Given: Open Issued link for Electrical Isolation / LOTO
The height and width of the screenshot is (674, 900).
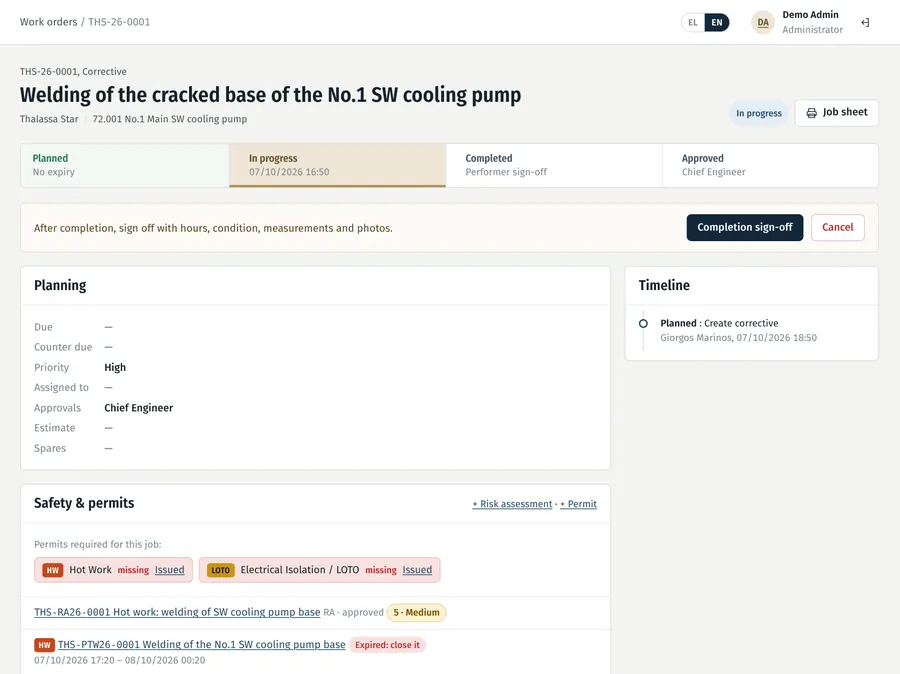Looking at the screenshot, I should (x=417, y=570).
